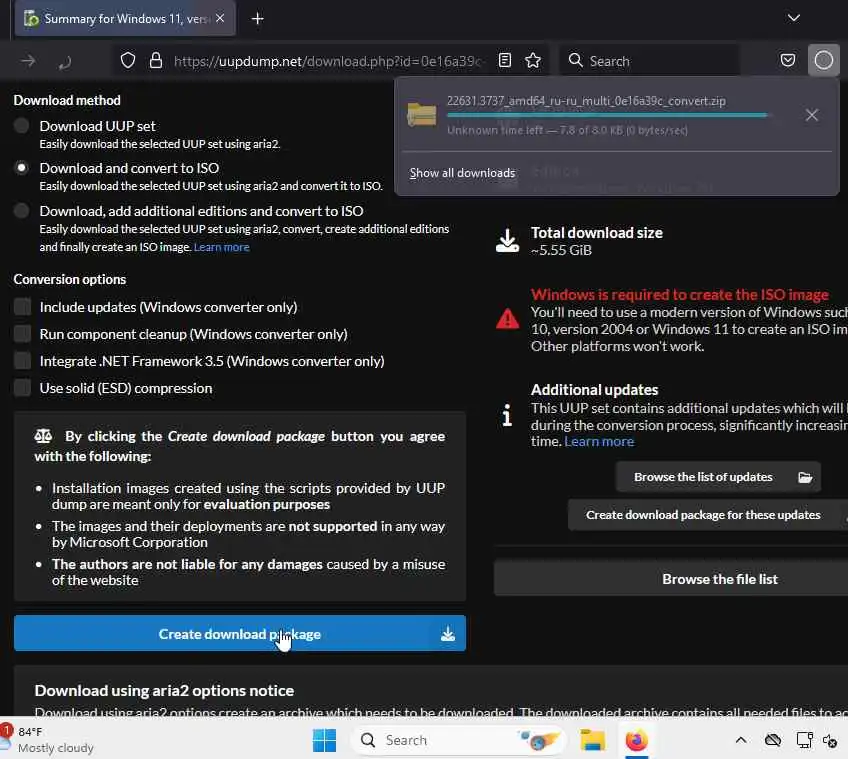Image resolution: width=848 pixels, height=759 pixels.
Task: Show hidden tray icons chevron
Action: pyautogui.click(x=741, y=740)
